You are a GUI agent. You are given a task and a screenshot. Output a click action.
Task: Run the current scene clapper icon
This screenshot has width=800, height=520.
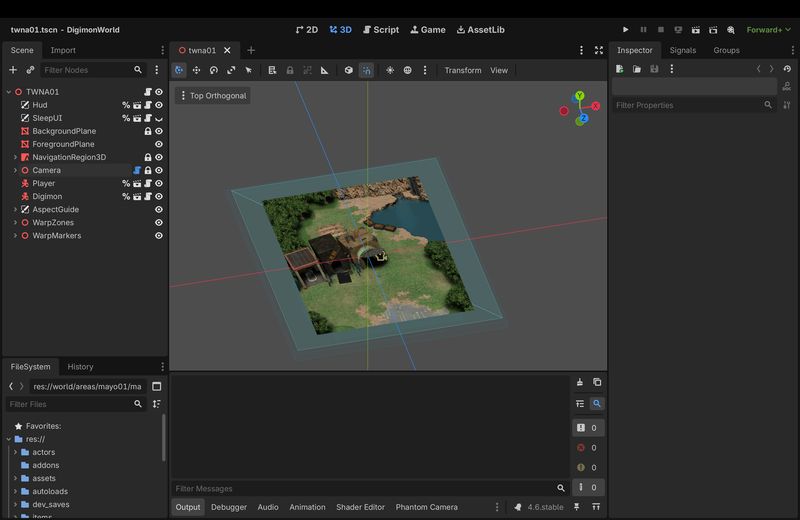coord(695,30)
